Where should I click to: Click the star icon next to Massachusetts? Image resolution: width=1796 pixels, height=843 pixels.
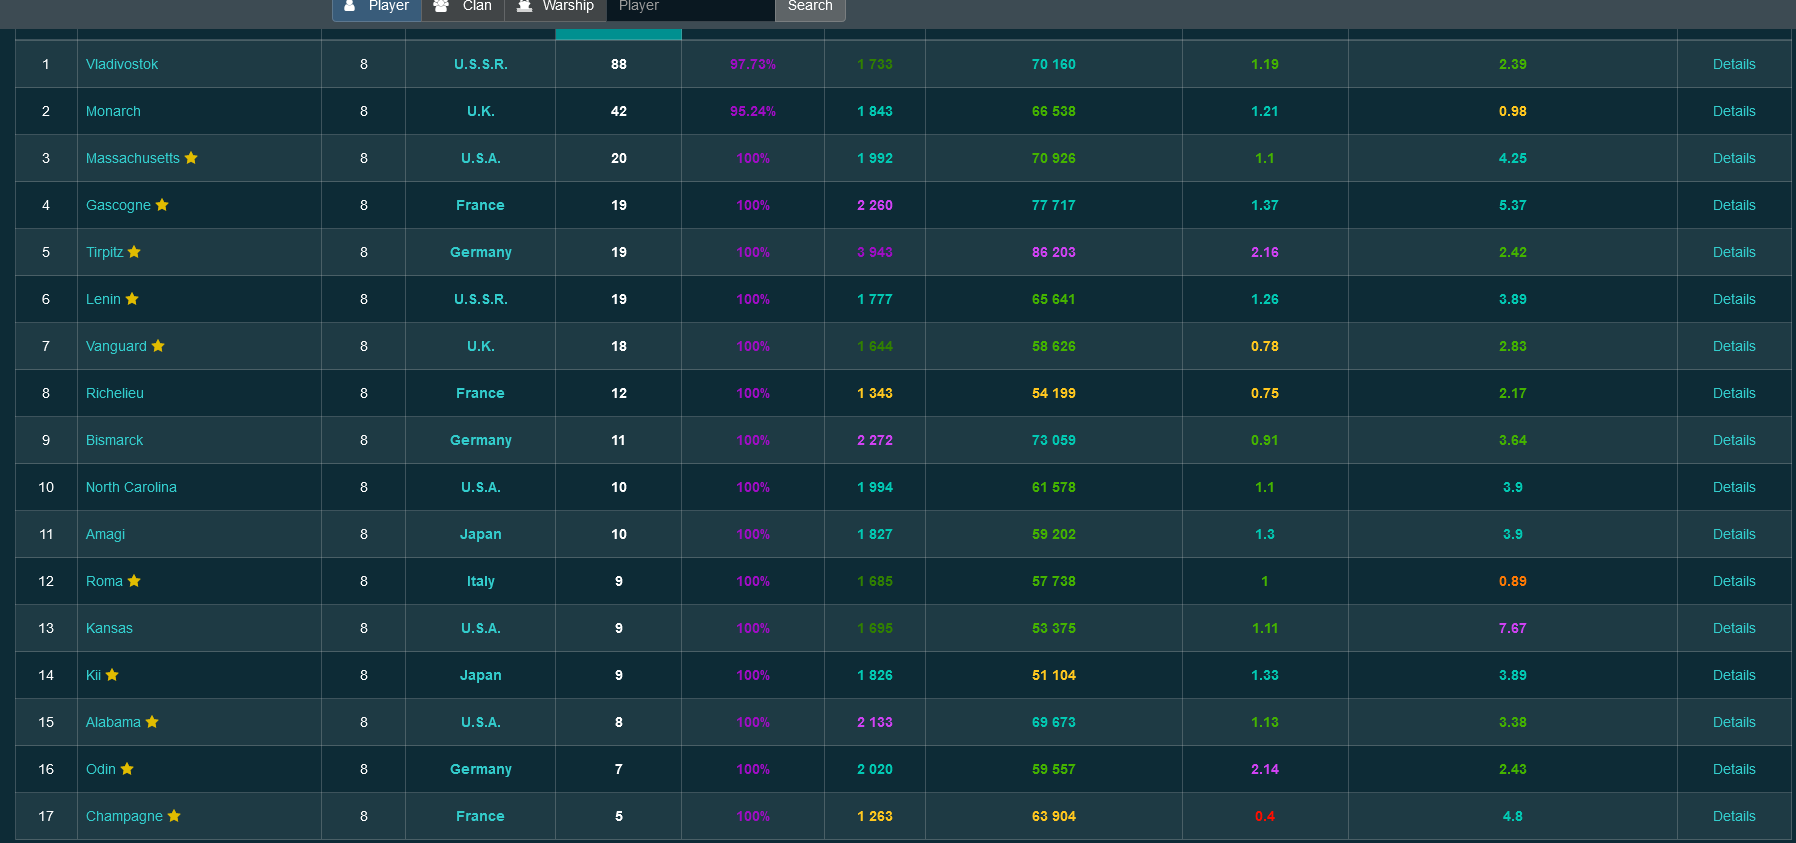tap(191, 158)
